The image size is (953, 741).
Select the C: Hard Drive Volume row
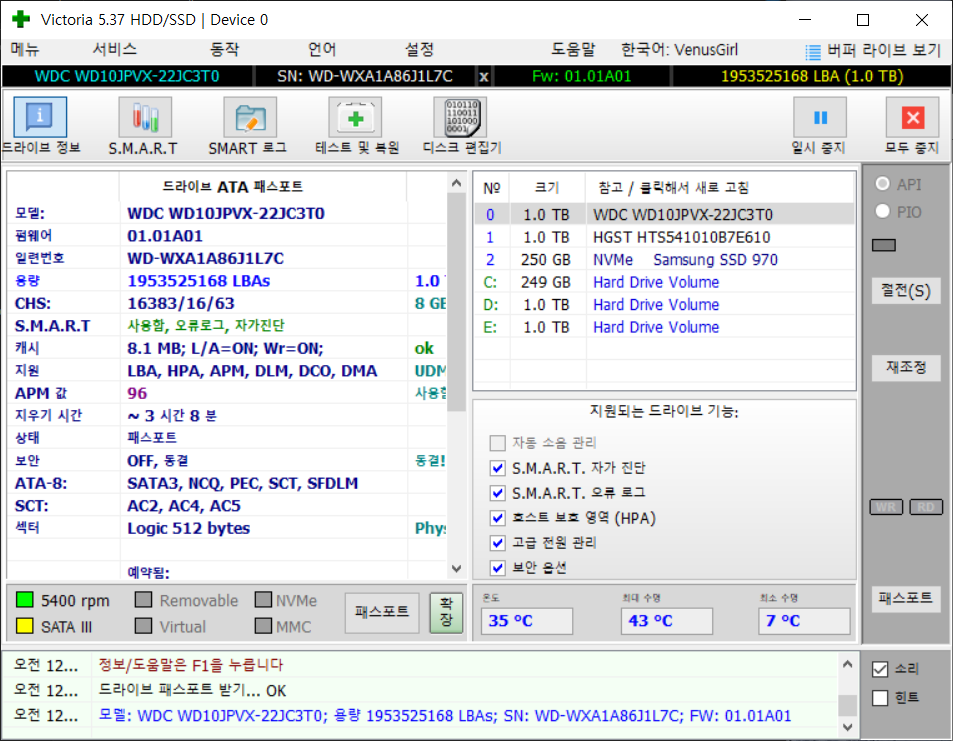pos(664,282)
